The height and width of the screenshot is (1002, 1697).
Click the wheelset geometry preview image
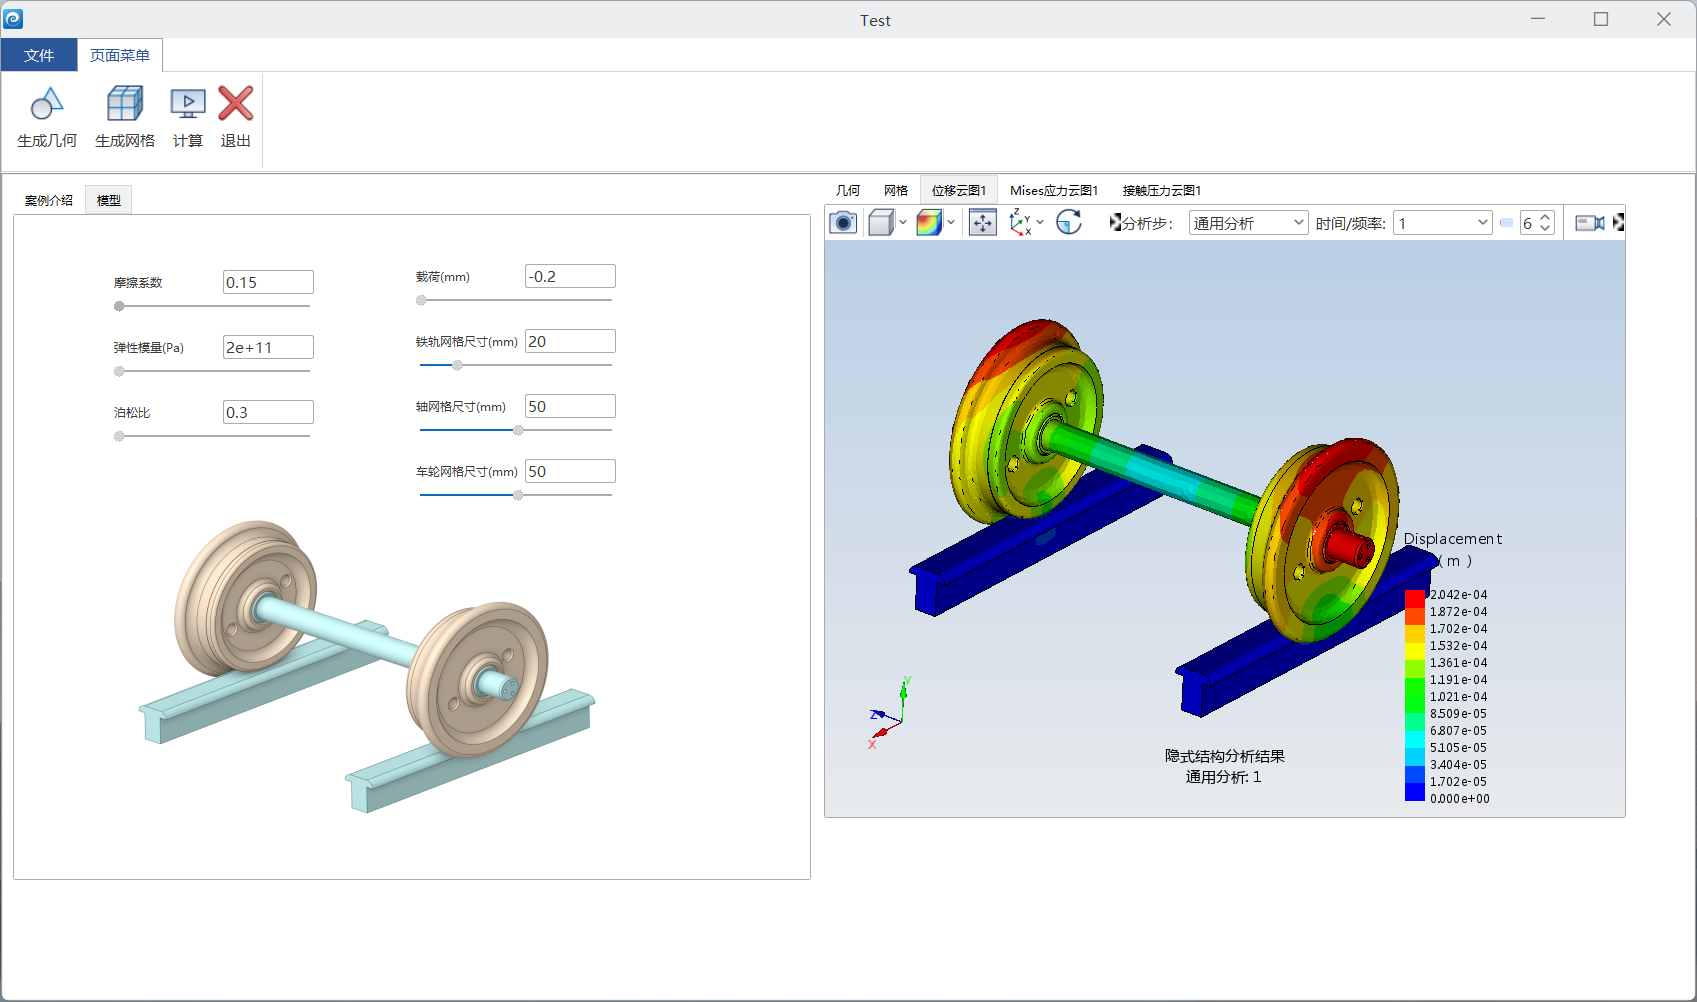(366, 665)
